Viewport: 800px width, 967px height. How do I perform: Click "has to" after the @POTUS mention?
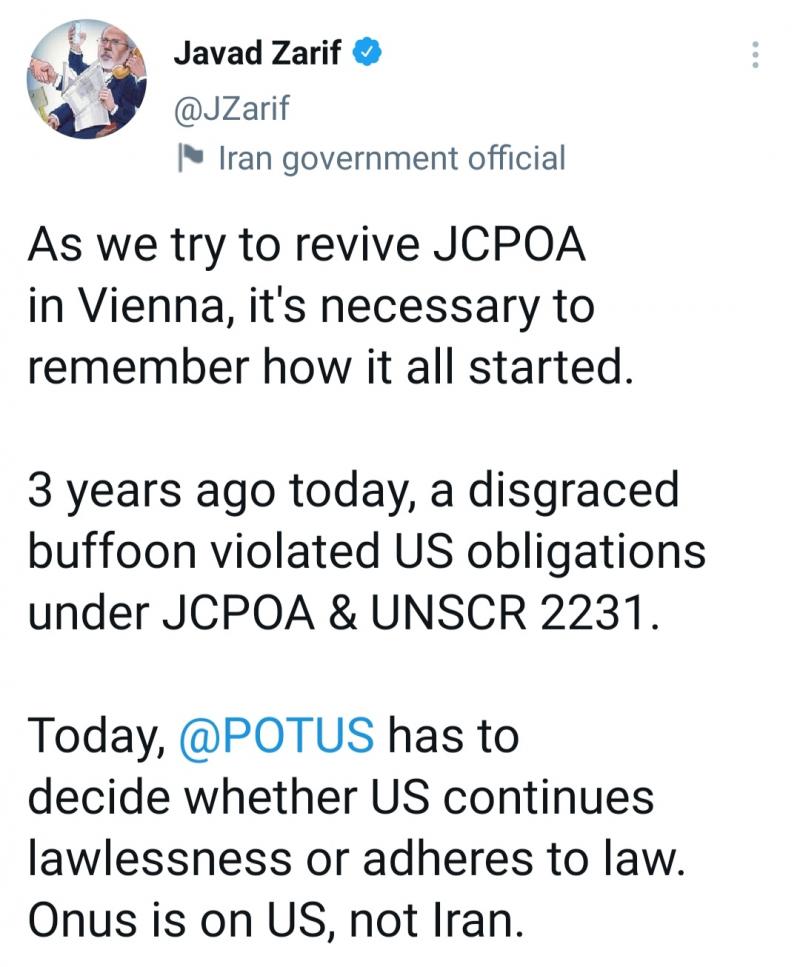453,736
